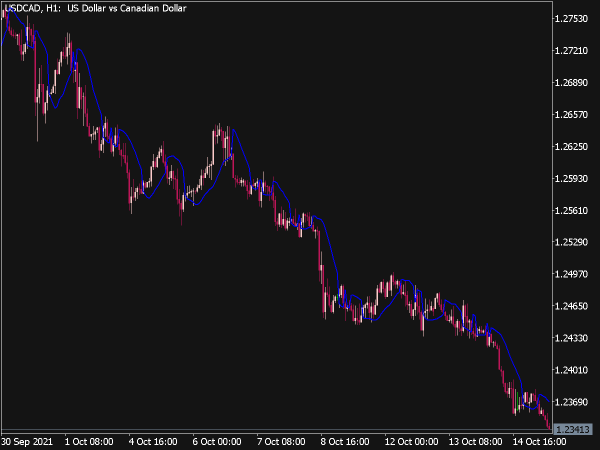Click the 30 Sep 2021 date label

point(27,442)
